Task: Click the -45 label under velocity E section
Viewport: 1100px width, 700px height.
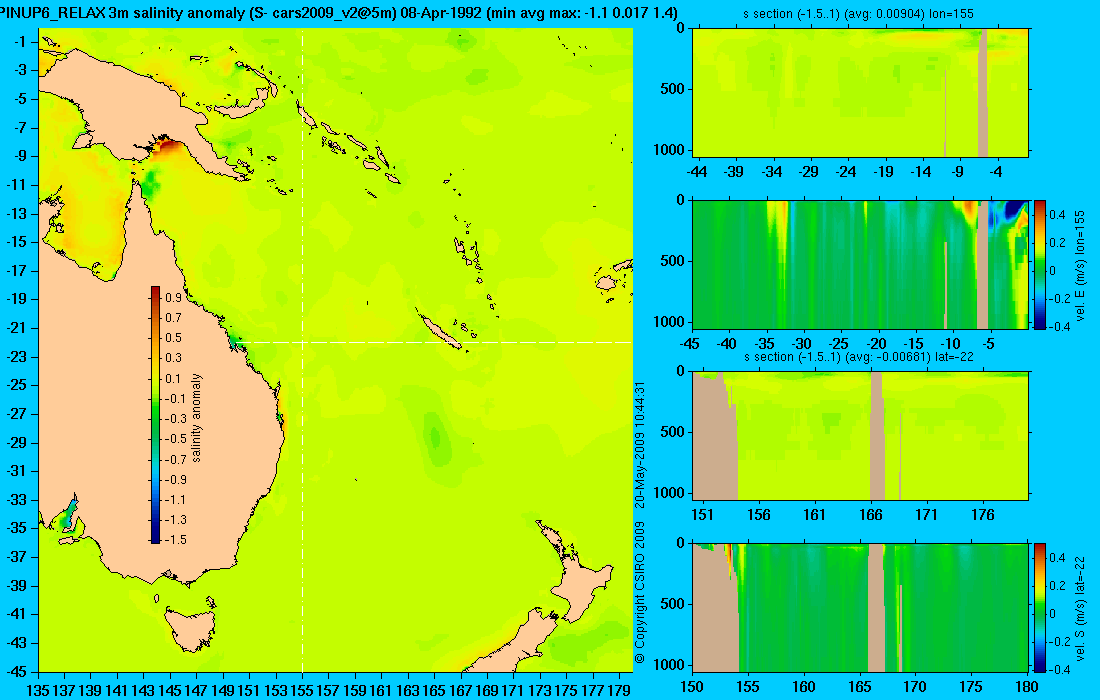Action: point(690,344)
